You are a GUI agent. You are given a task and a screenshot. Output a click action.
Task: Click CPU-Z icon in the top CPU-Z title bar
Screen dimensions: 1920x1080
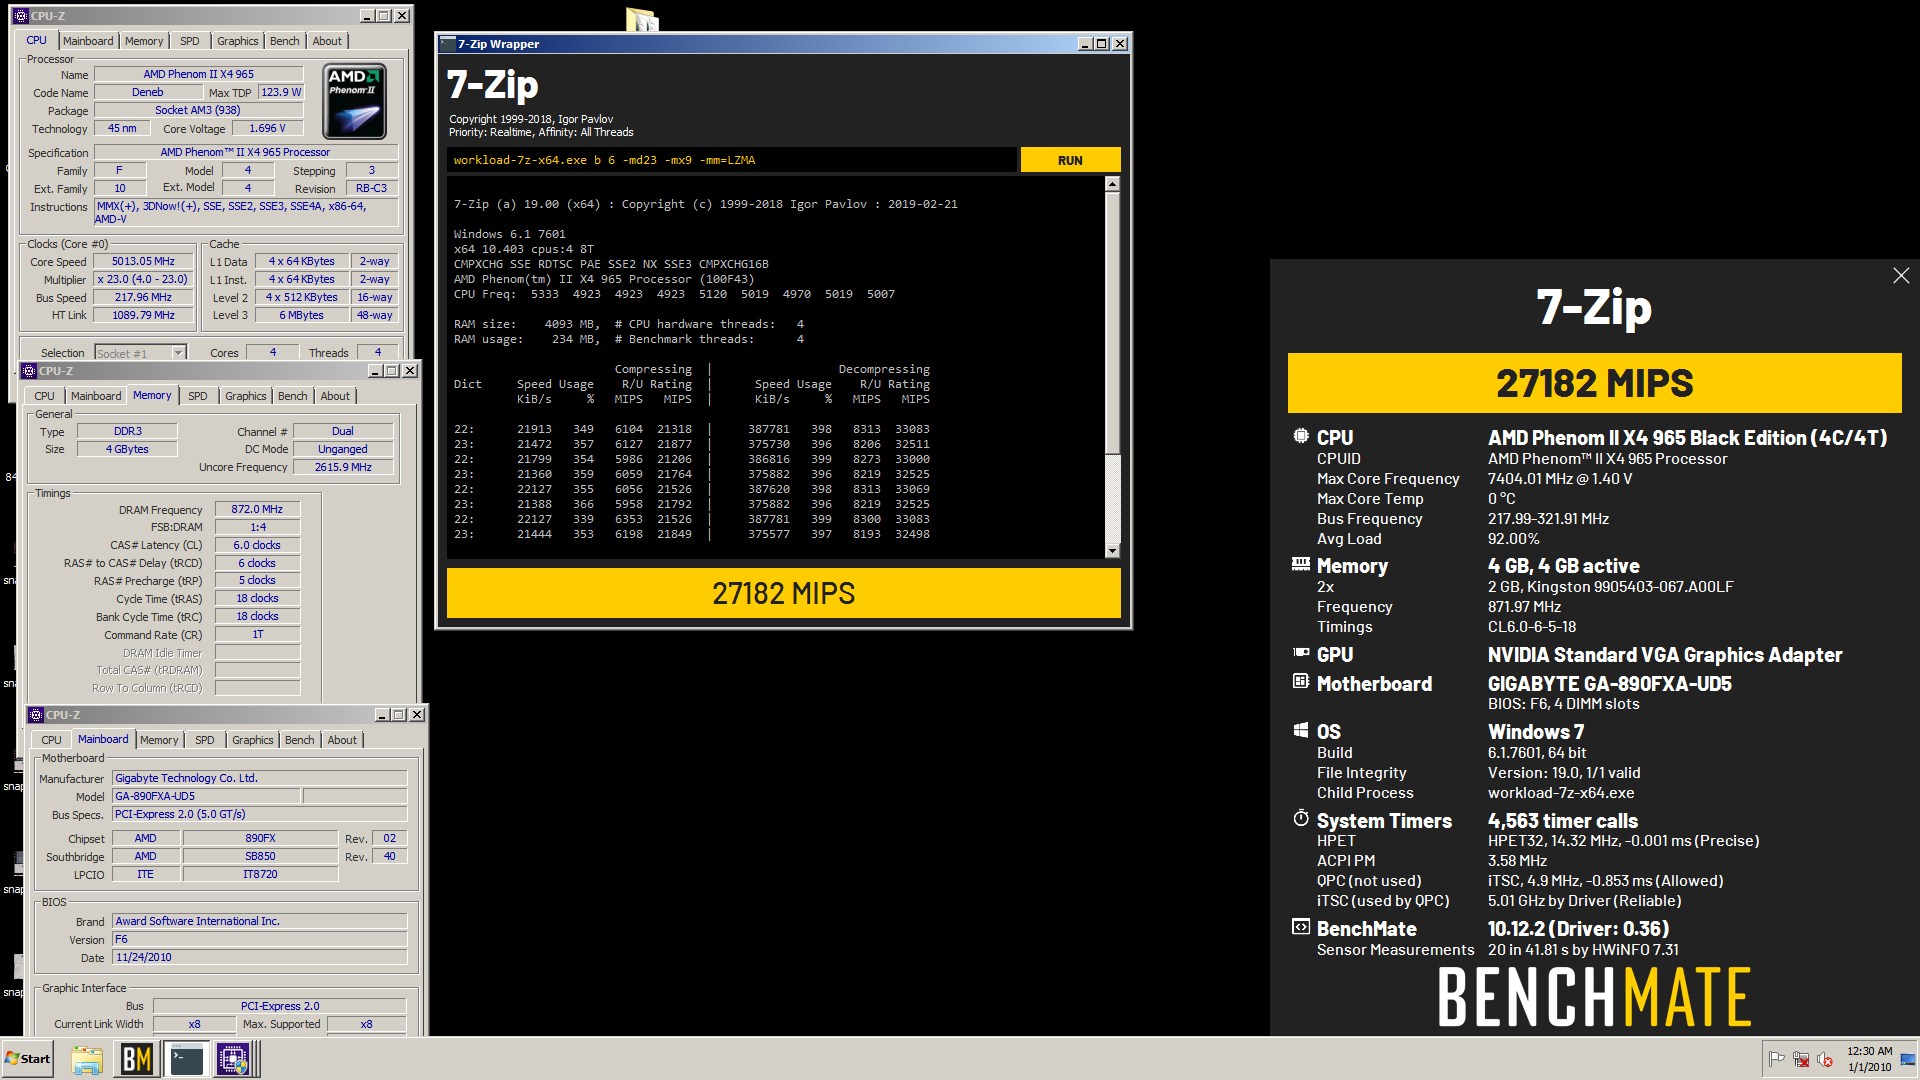click(20, 16)
